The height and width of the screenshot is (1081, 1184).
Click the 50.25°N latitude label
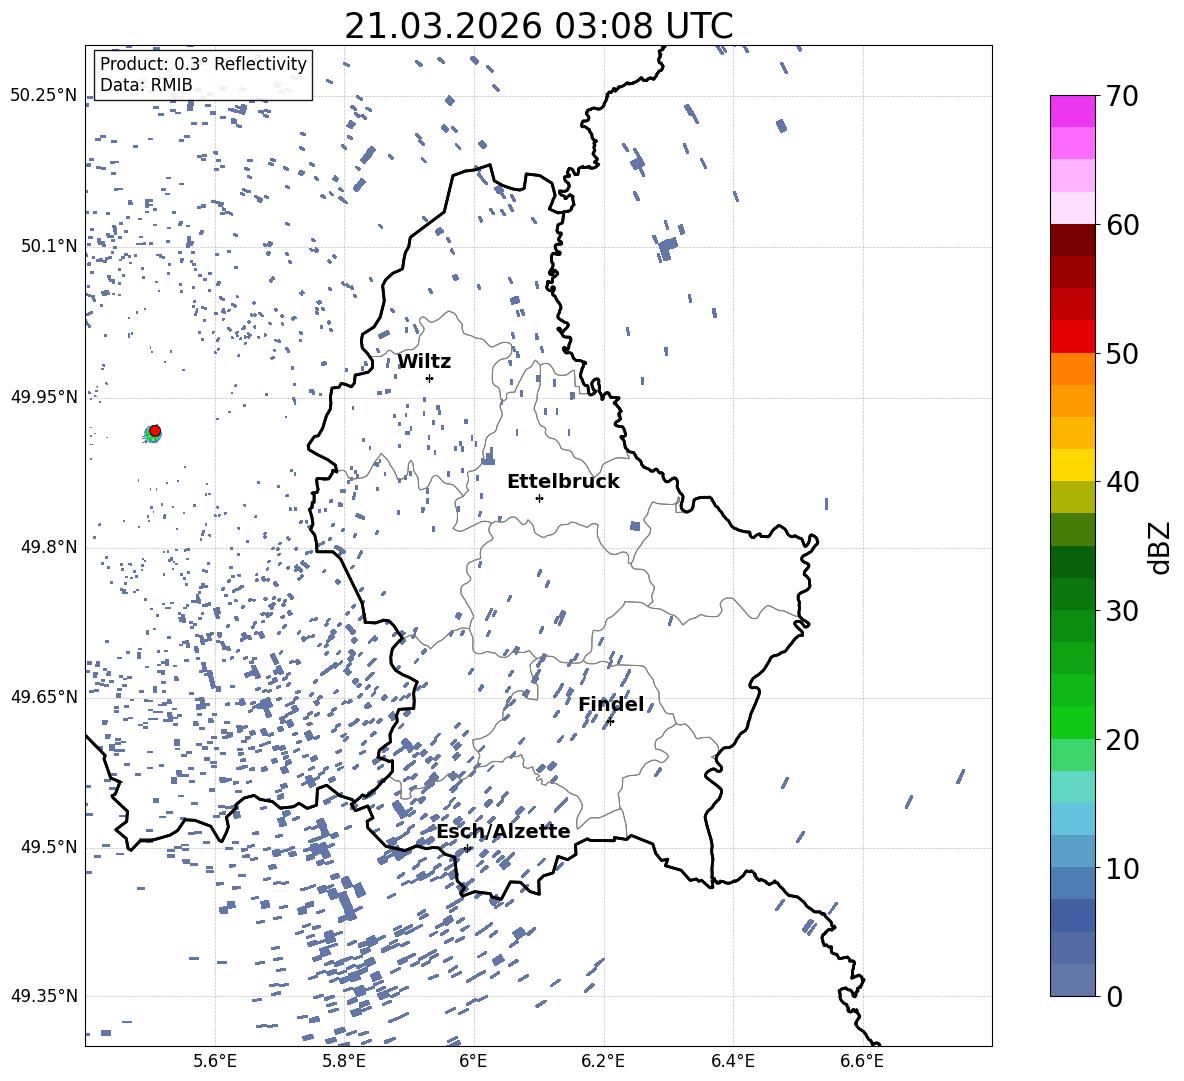[x=44, y=96]
